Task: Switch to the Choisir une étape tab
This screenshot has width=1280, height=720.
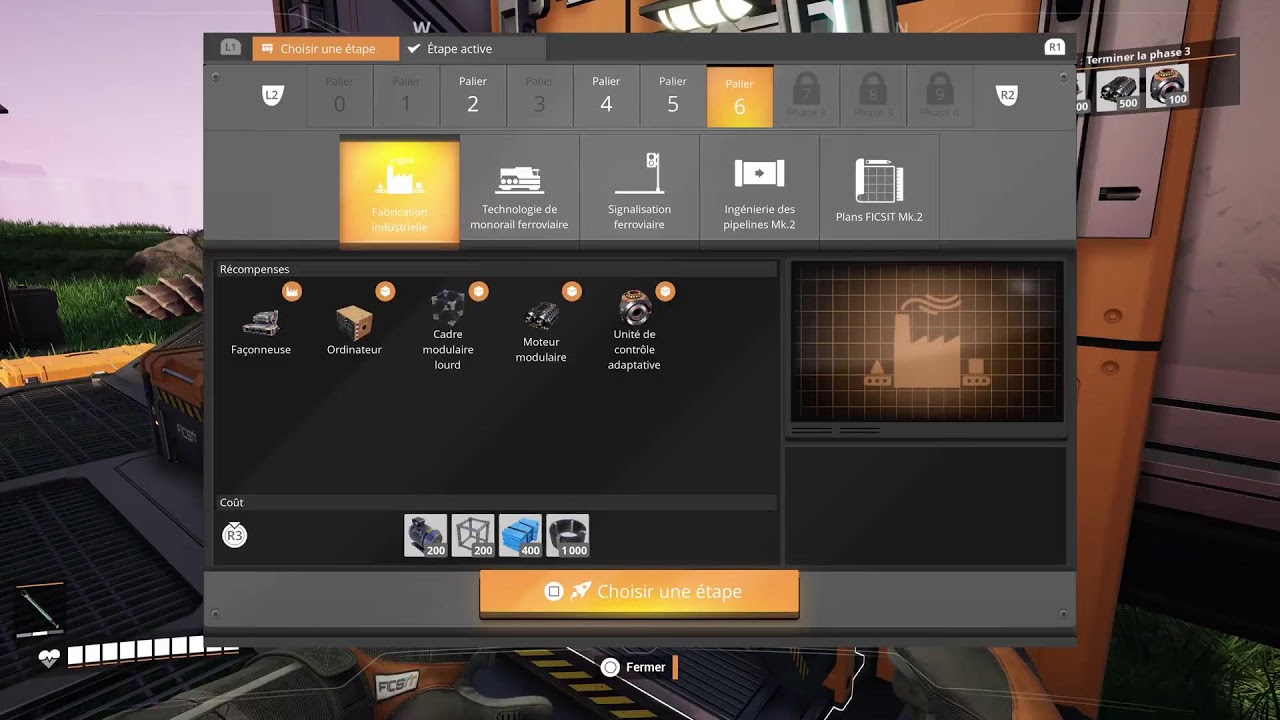Action: pos(325,48)
